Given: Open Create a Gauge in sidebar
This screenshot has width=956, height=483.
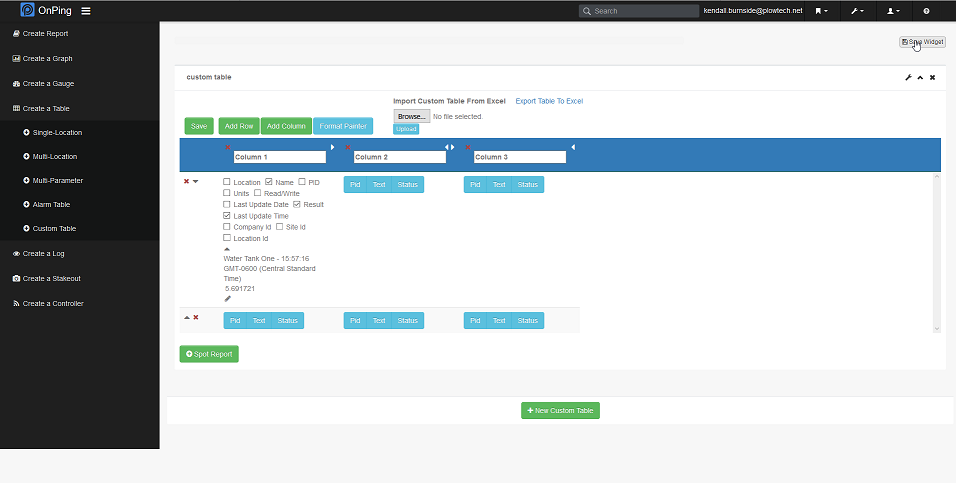Looking at the screenshot, I should (x=48, y=84).
